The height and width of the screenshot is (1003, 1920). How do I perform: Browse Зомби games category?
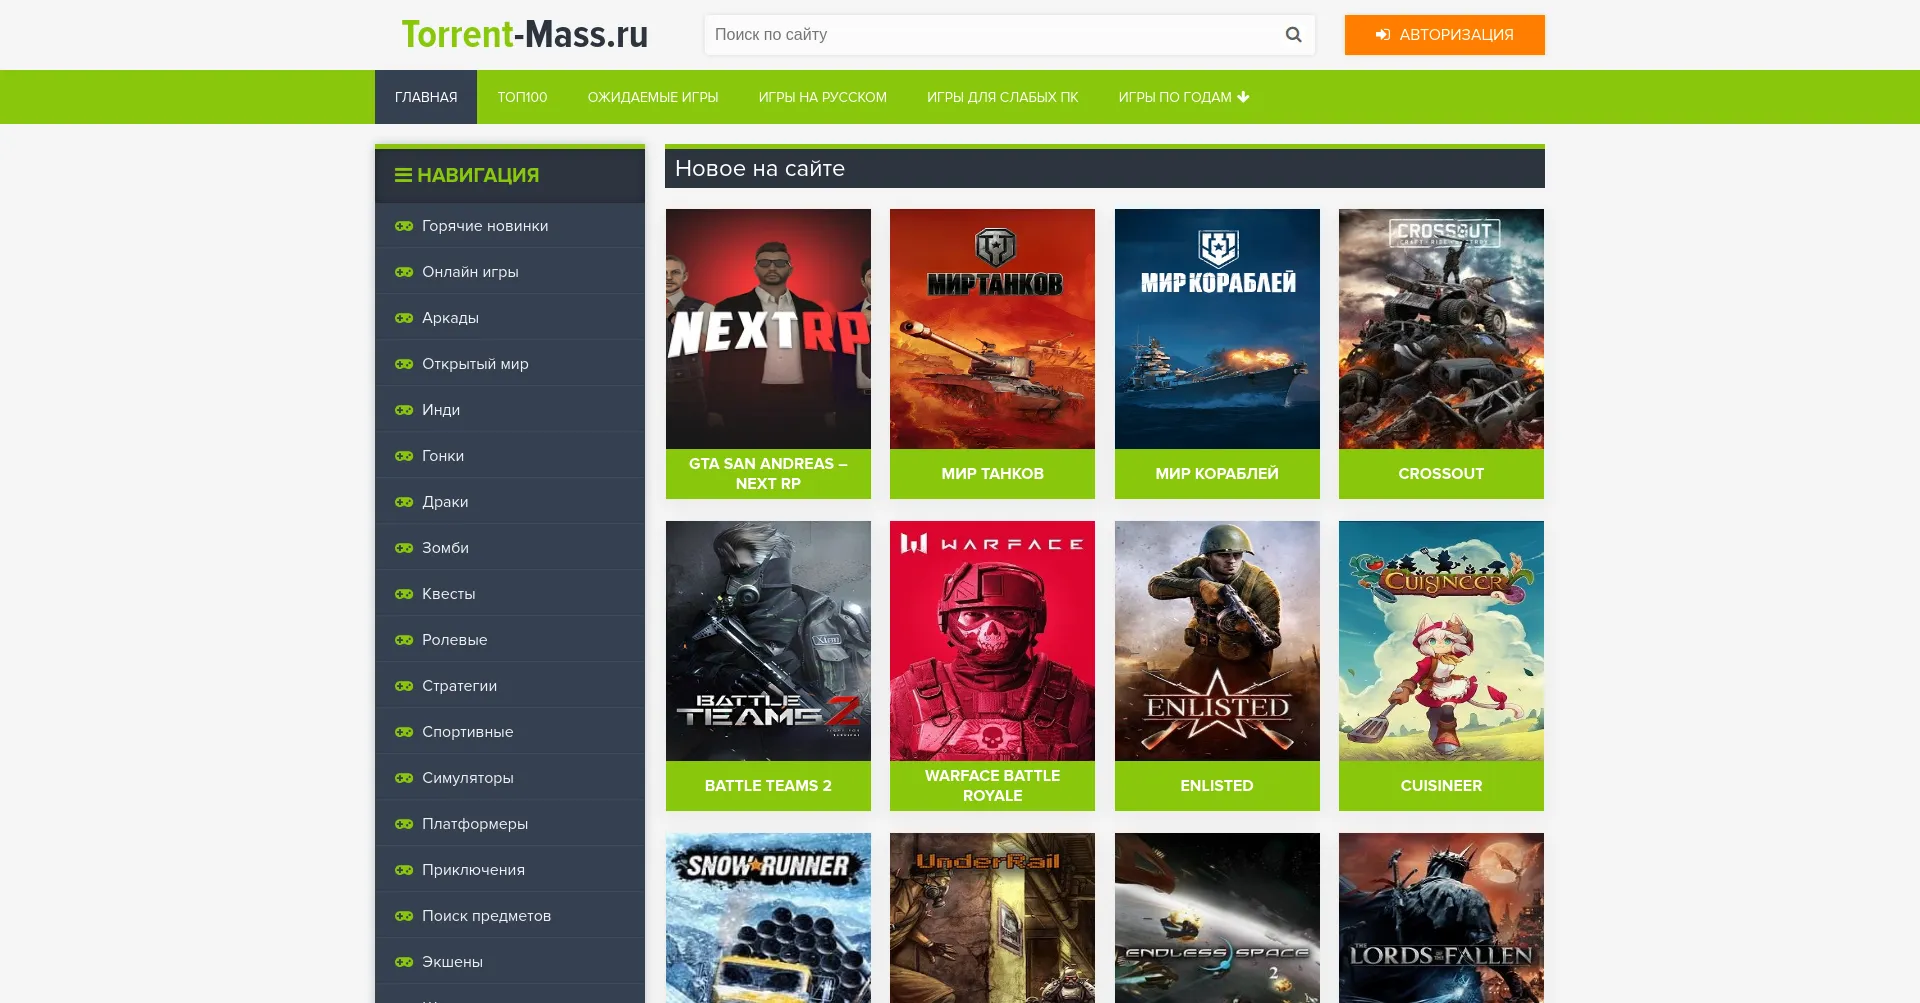(510, 548)
